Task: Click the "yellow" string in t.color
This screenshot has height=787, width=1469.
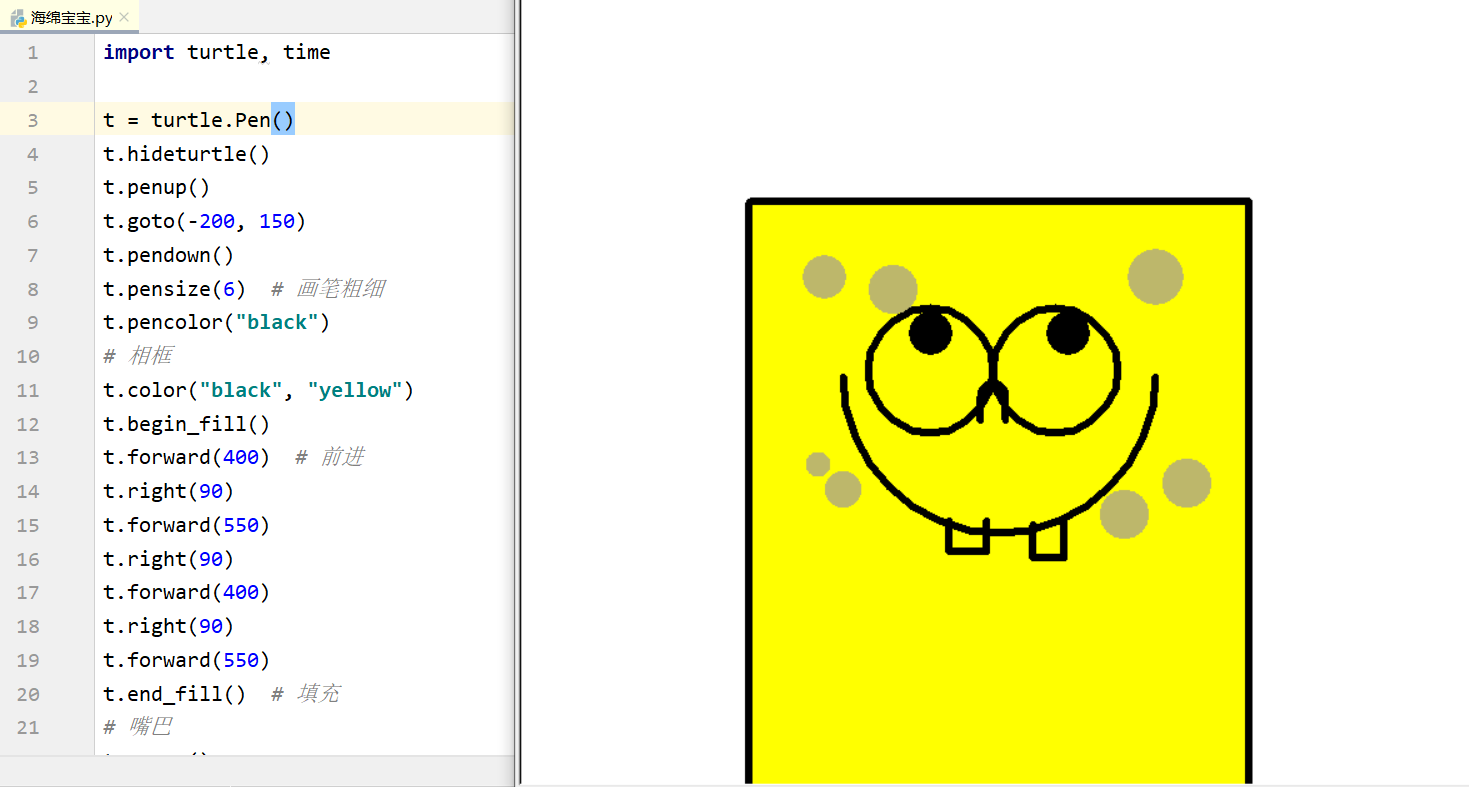Action: pyautogui.click(x=355, y=390)
